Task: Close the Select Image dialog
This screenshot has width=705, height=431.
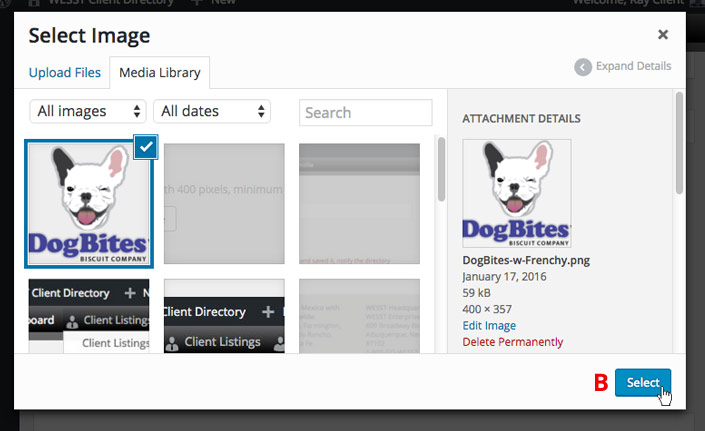Action: tap(663, 35)
